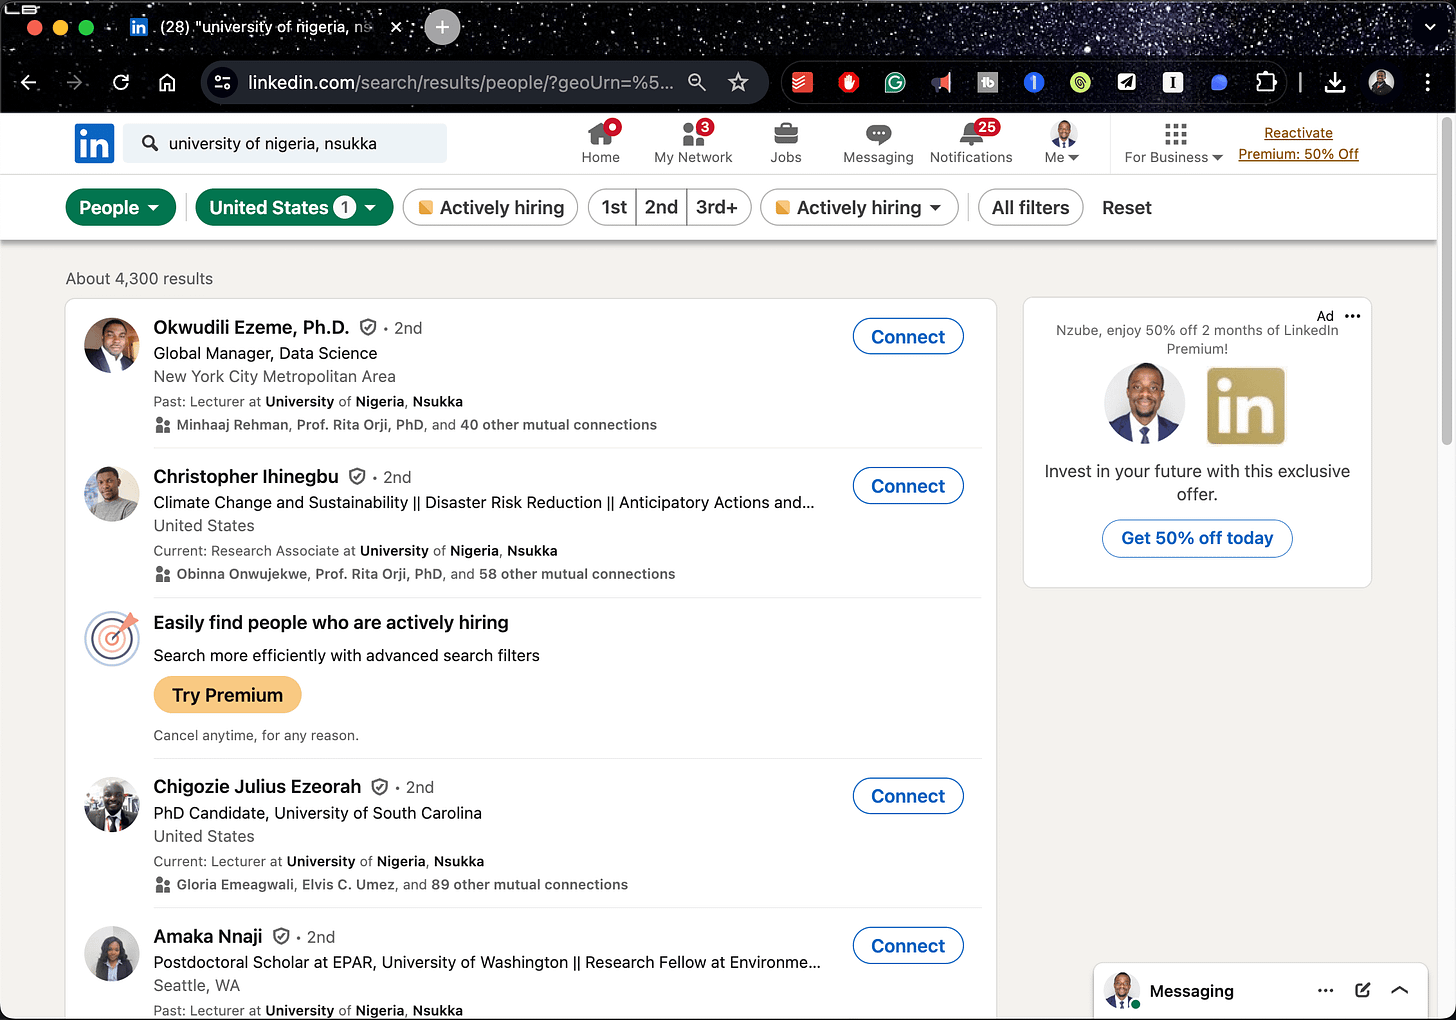The image size is (1456, 1020).
Task: Click the zoom magnifier icon in address bar
Action: point(697,82)
